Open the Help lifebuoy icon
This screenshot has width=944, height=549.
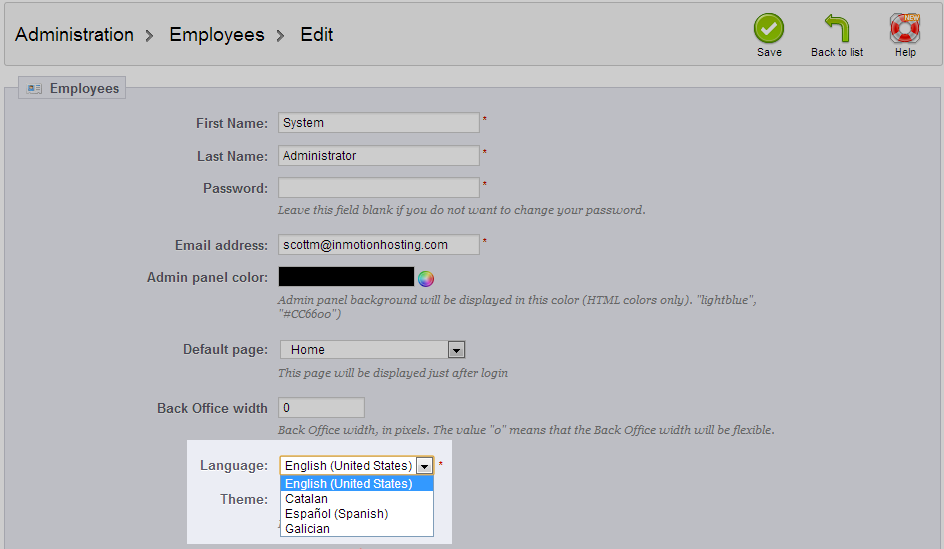point(904,28)
